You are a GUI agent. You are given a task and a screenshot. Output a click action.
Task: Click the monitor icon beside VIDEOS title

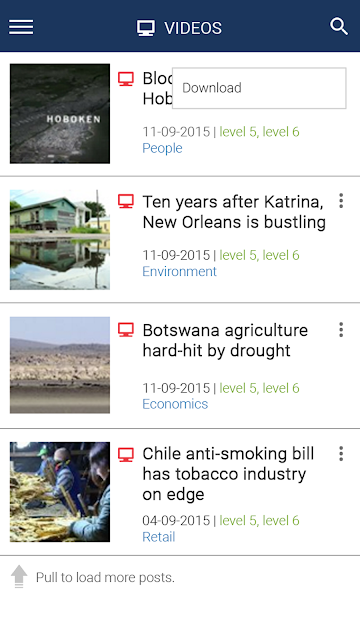tap(146, 28)
